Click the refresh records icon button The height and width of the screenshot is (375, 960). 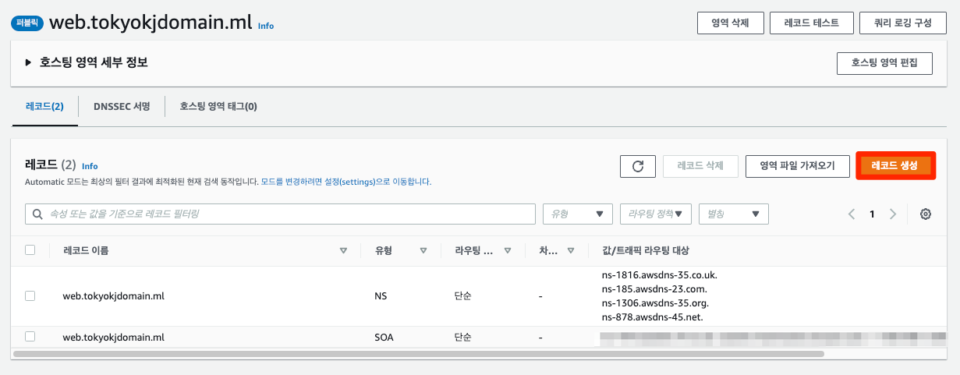pyautogui.click(x=637, y=166)
